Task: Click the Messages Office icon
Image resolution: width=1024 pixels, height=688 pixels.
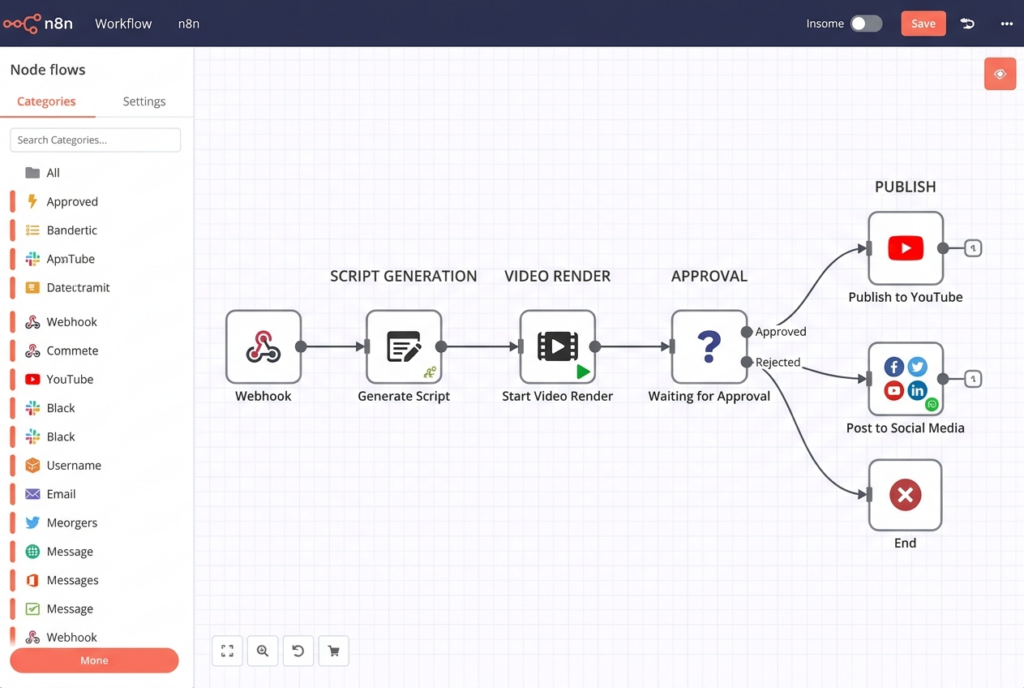Action: point(32,580)
